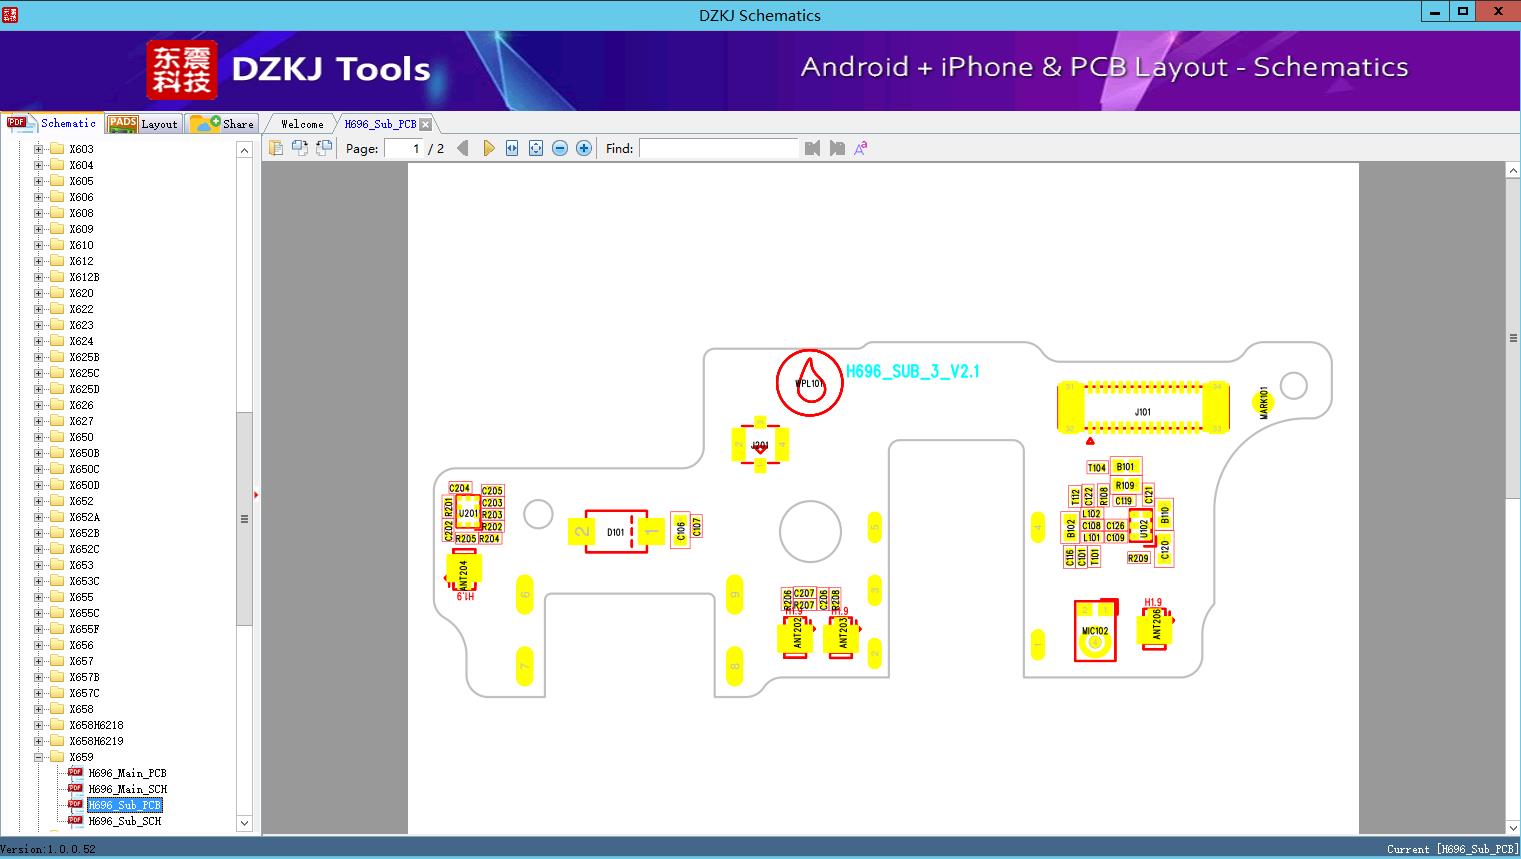Zoom in with plus icon
The image size is (1521, 859).
[x=584, y=148]
